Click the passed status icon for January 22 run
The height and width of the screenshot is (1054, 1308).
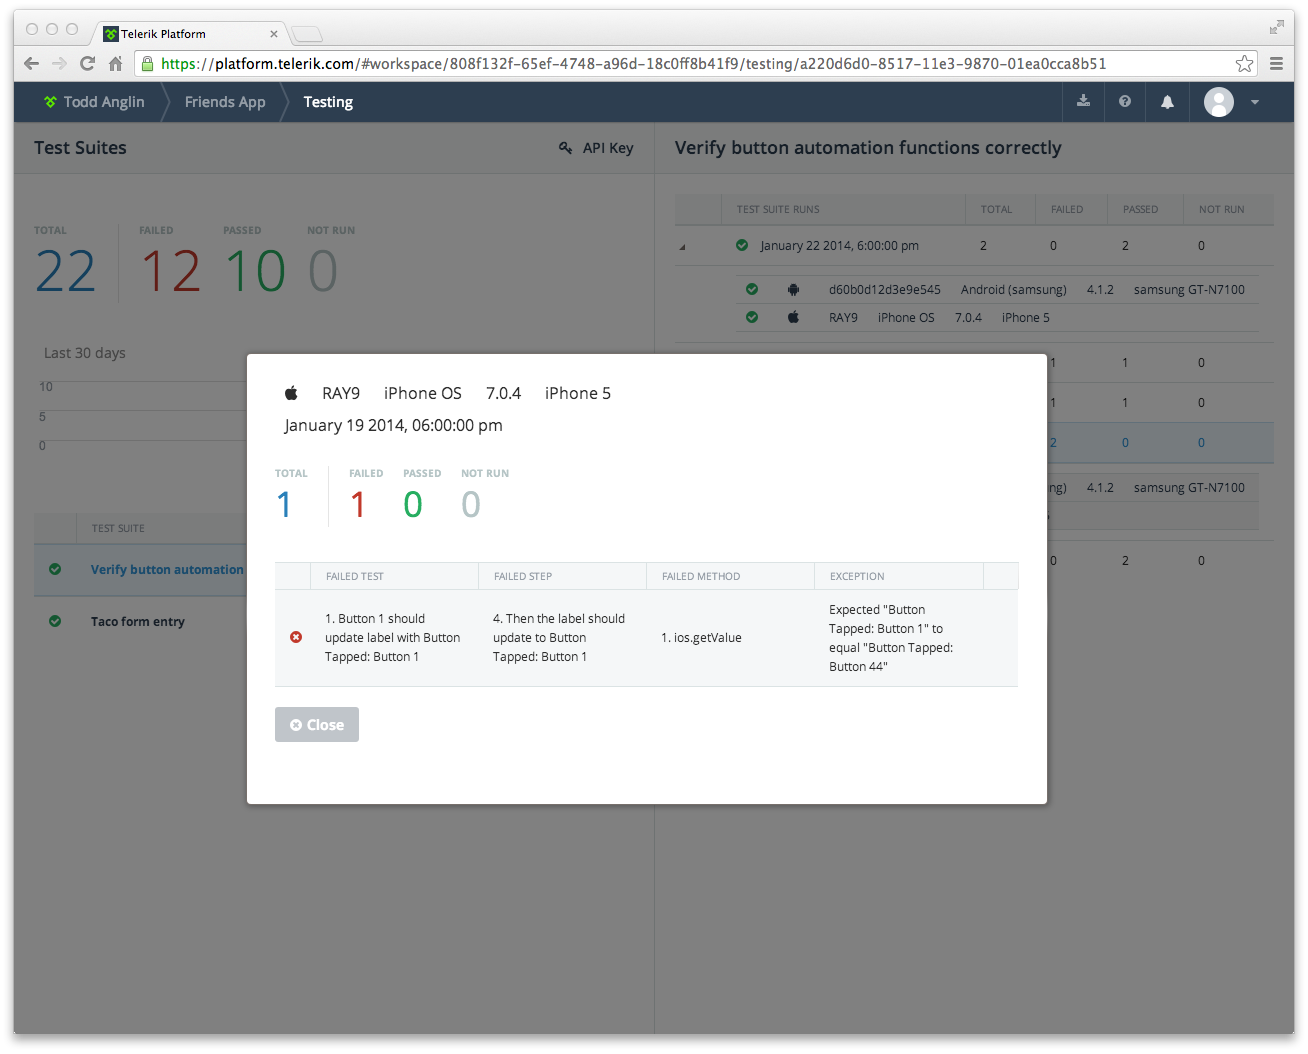(x=742, y=245)
